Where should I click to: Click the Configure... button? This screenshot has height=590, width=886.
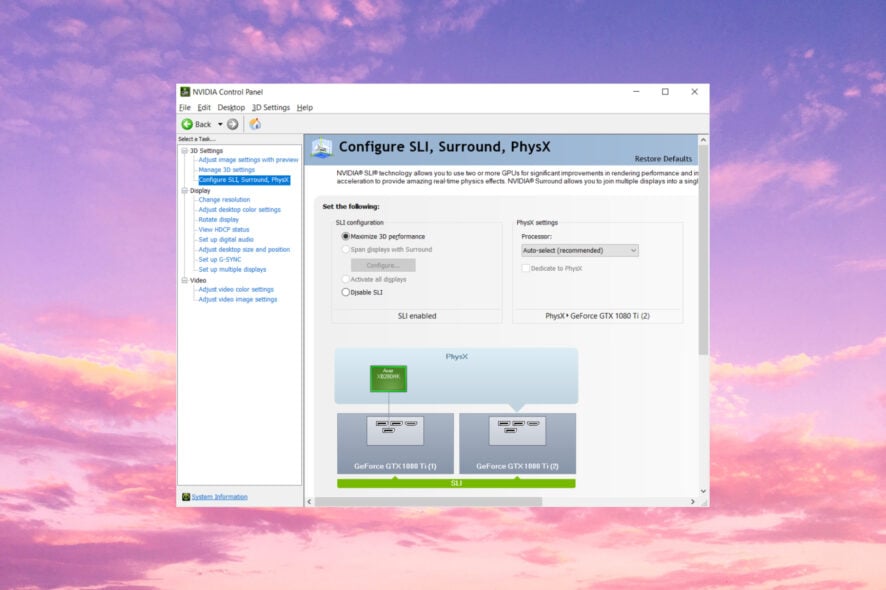tap(383, 265)
